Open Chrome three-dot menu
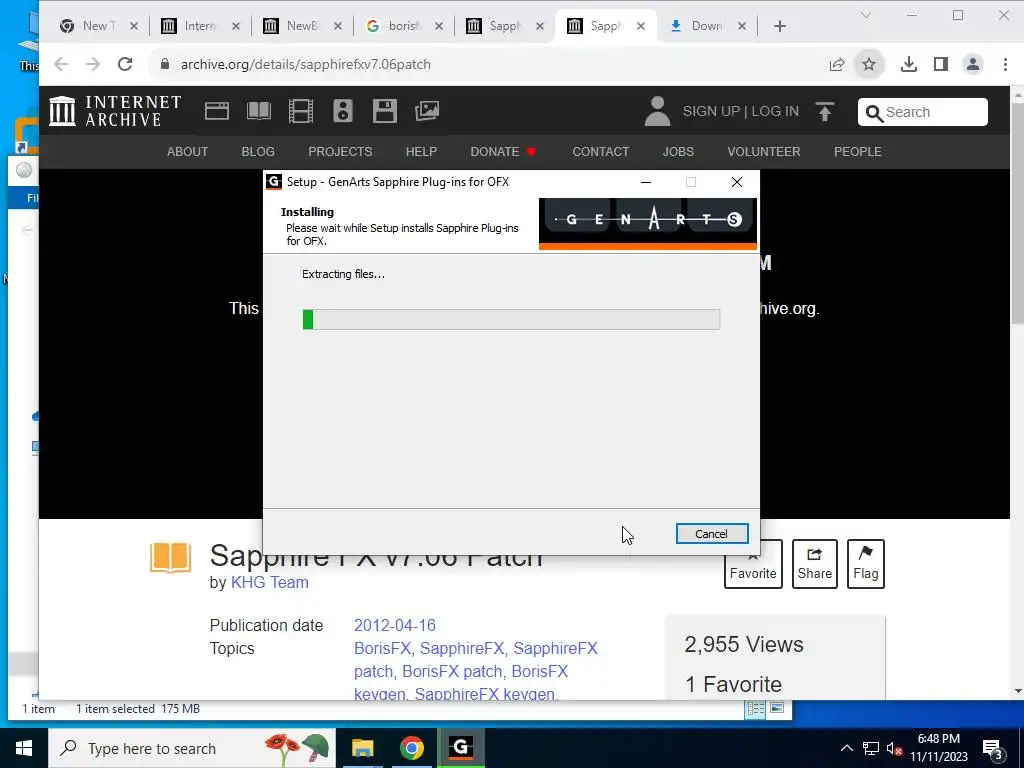This screenshot has width=1024, height=768. click(x=1004, y=64)
